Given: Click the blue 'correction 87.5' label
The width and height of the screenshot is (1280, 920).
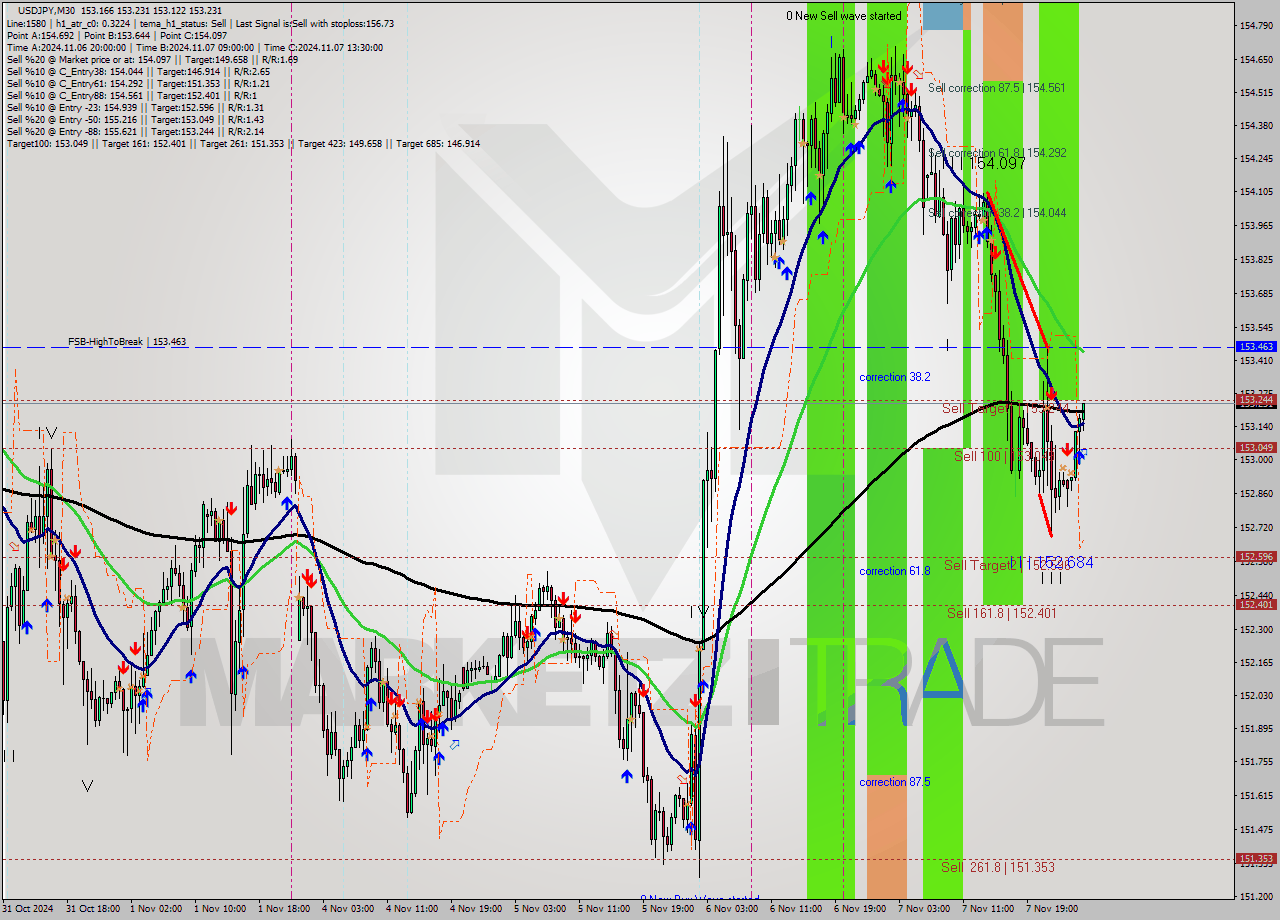Looking at the screenshot, I should coord(895,782).
